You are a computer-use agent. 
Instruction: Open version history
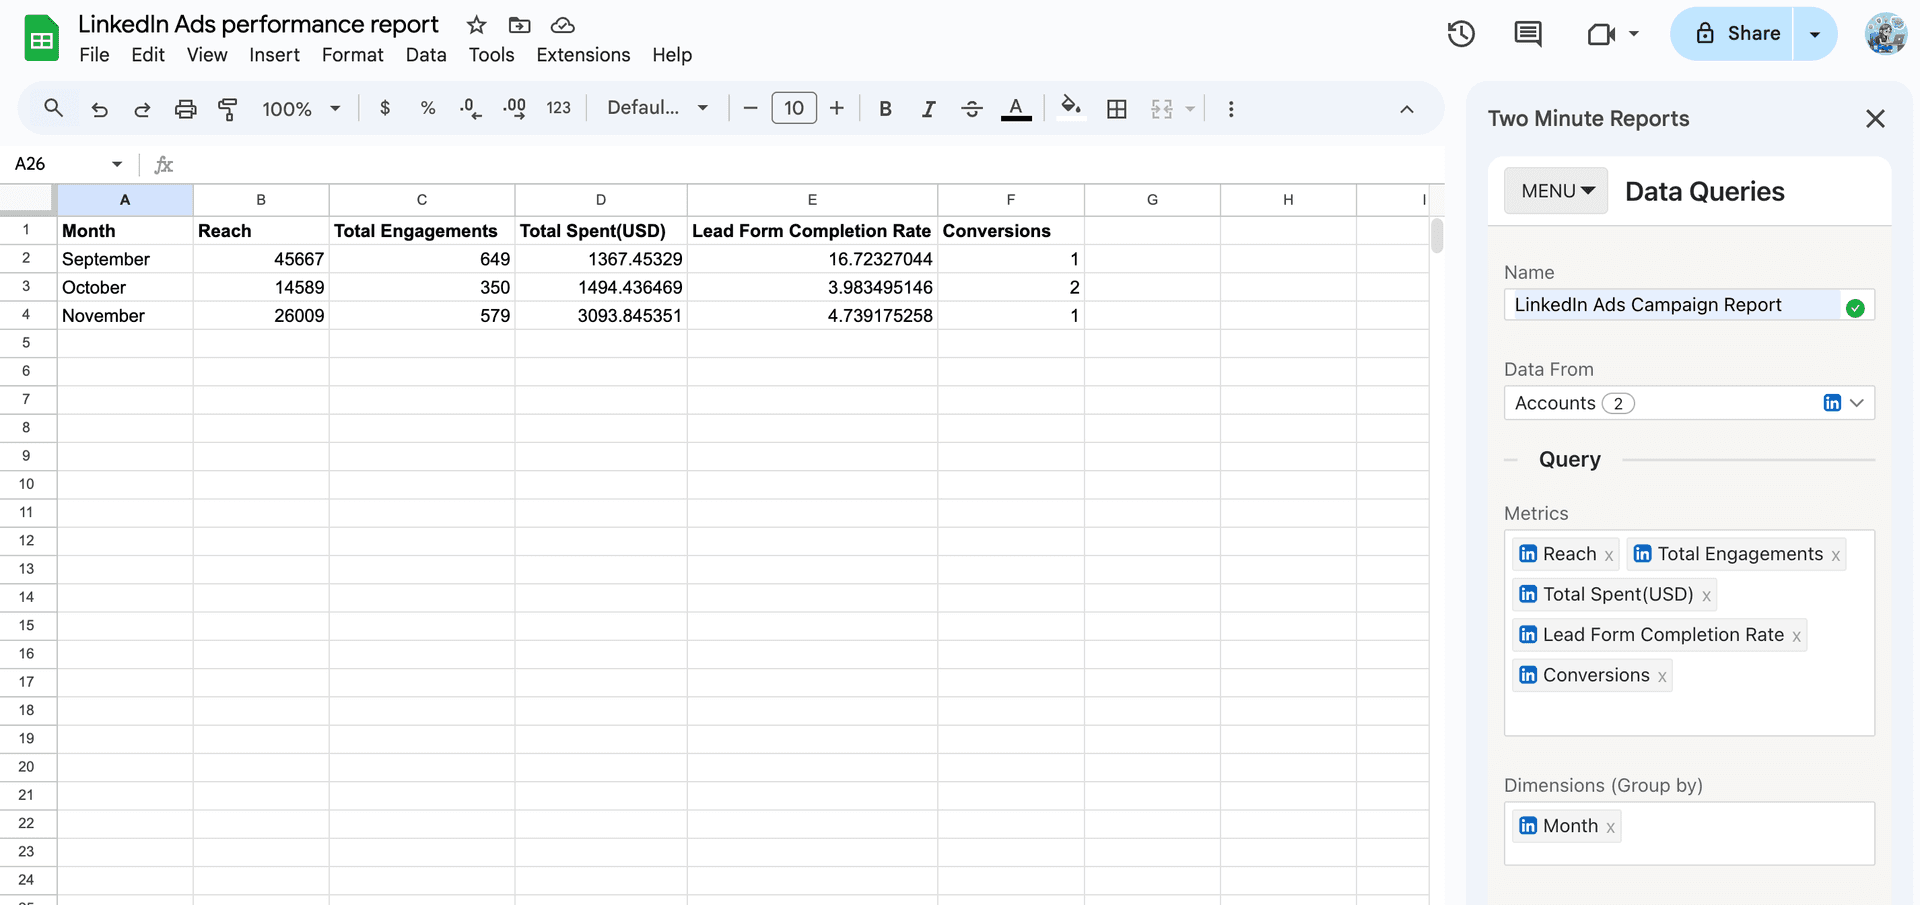pyautogui.click(x=1460, y=33)
